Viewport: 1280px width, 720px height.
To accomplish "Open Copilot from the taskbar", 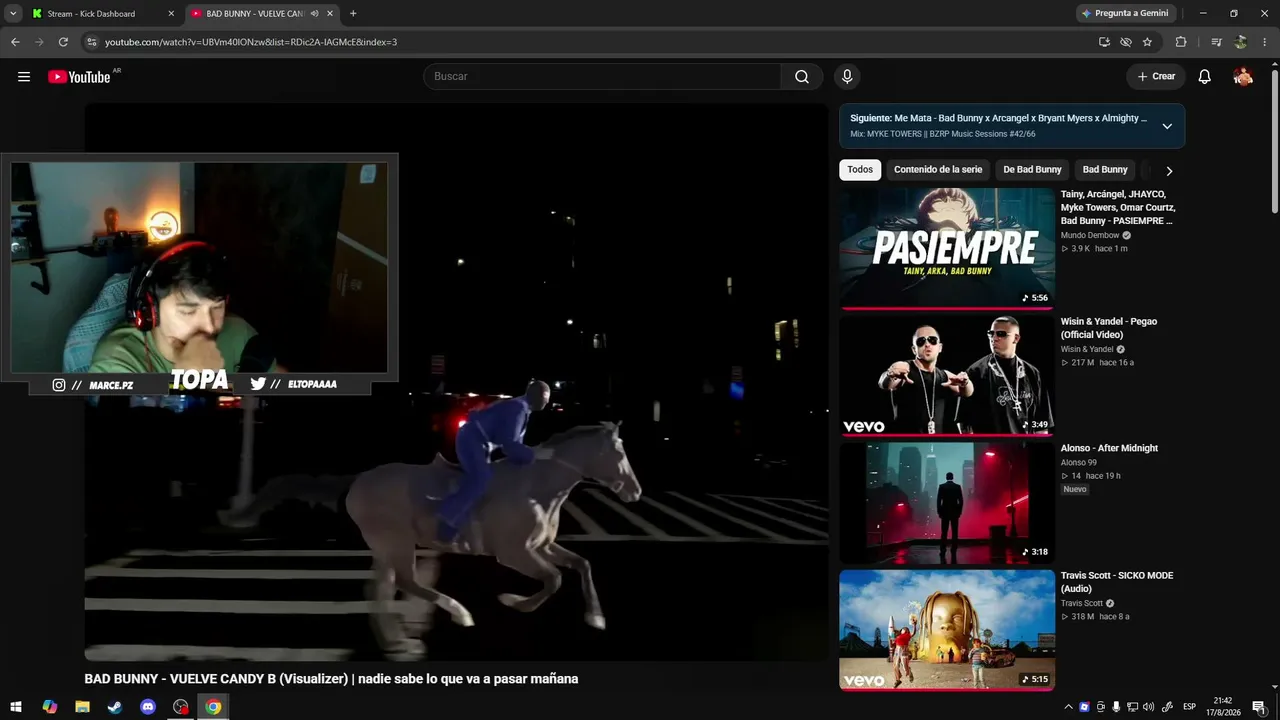I will click(x=50, y=707).
